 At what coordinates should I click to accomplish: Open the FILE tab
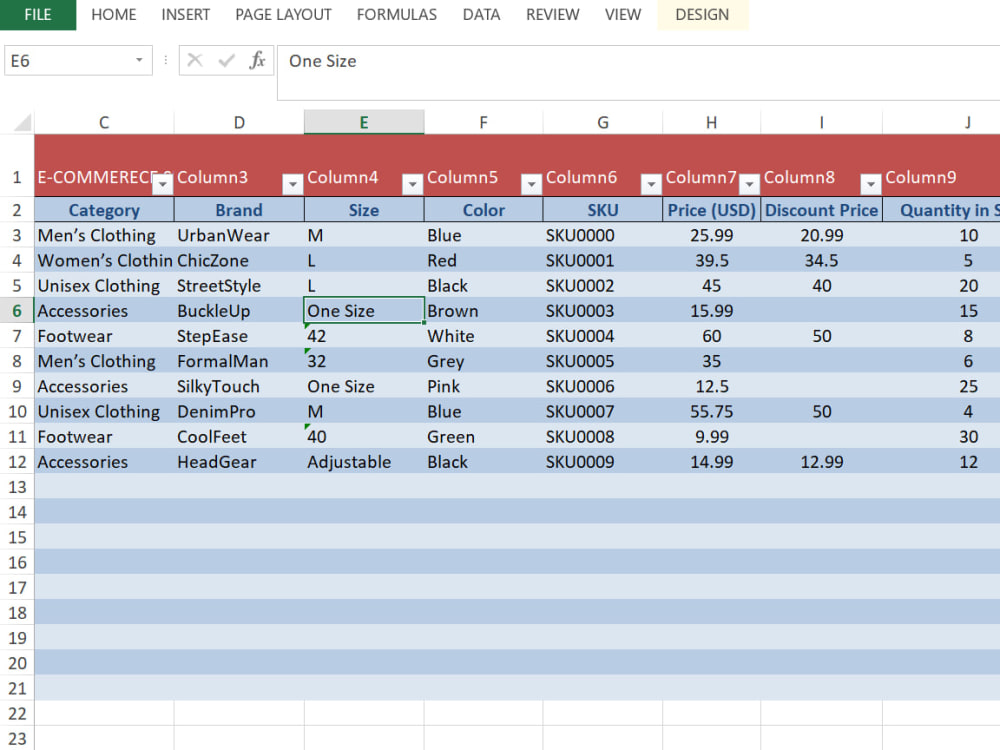point(38,15)
